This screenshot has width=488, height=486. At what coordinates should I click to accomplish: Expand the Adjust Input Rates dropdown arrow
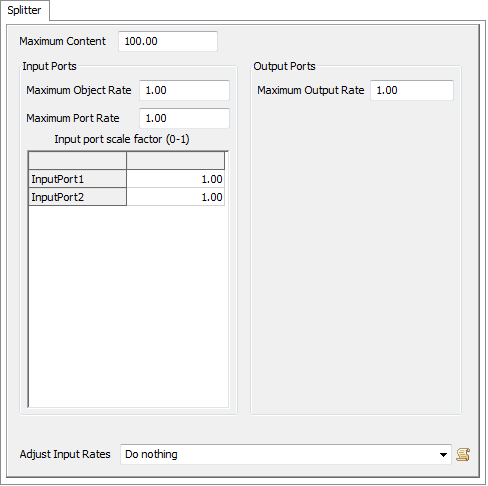click(443, 454)
